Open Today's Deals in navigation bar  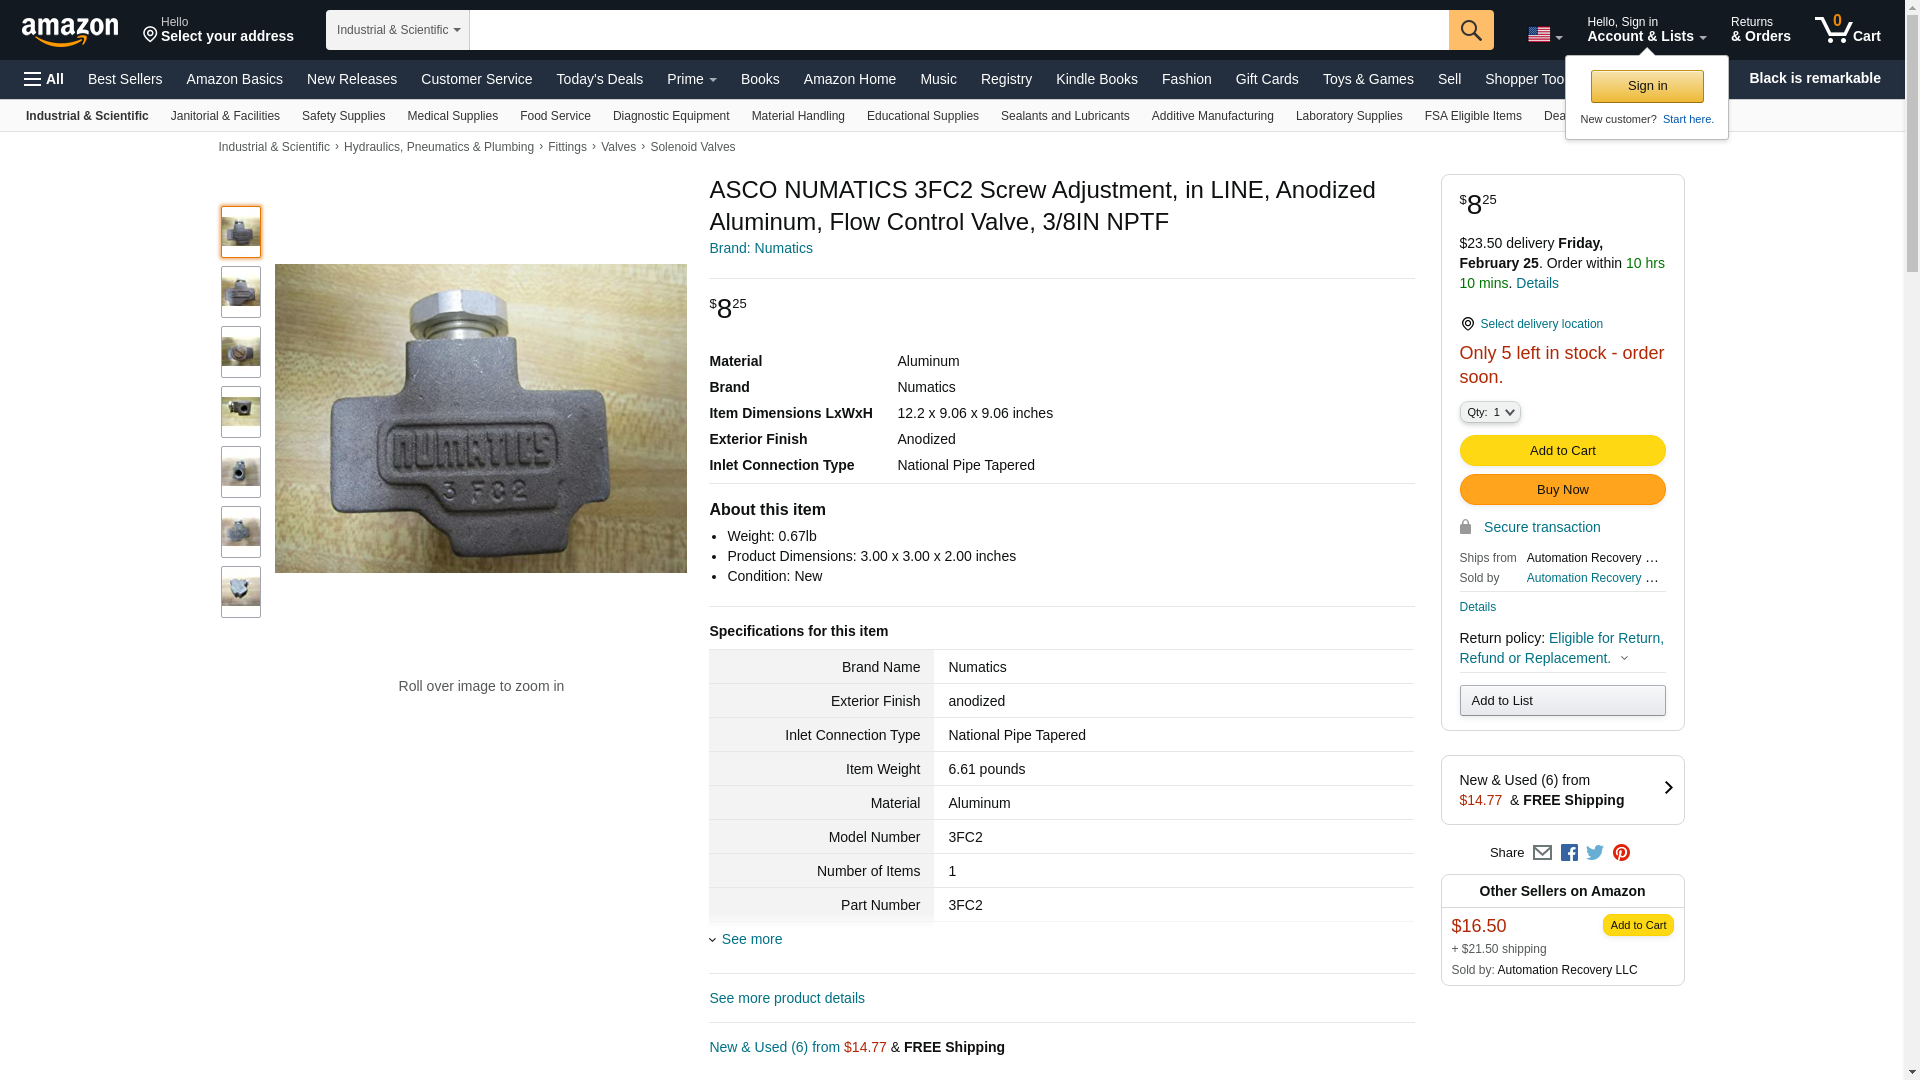tap(599, 79)
